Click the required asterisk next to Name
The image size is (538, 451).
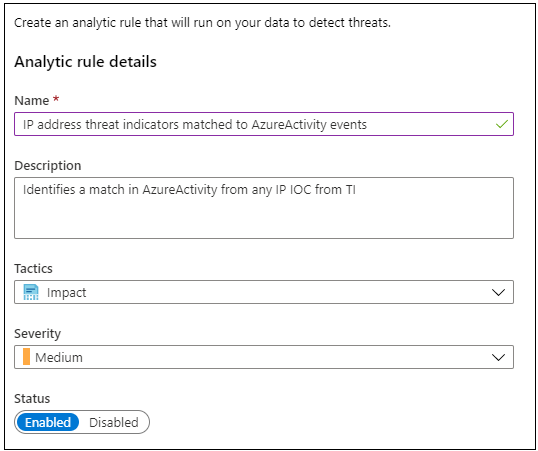(56, 99)
